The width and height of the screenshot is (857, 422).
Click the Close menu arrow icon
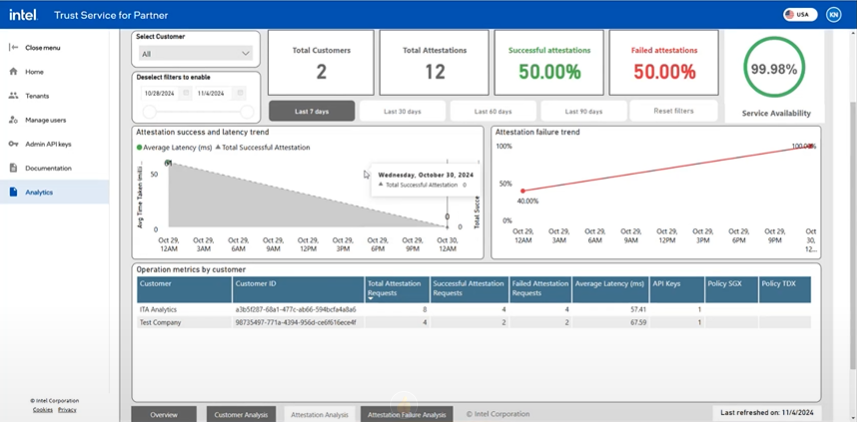pyautogui.click(x=14, y=48)
